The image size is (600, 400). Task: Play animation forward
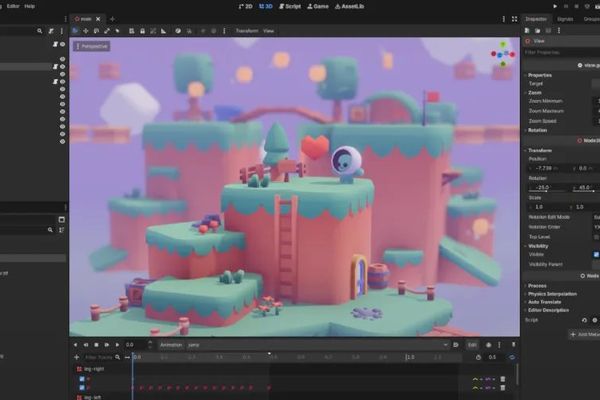pyautogui.click(x=117, y=345)
